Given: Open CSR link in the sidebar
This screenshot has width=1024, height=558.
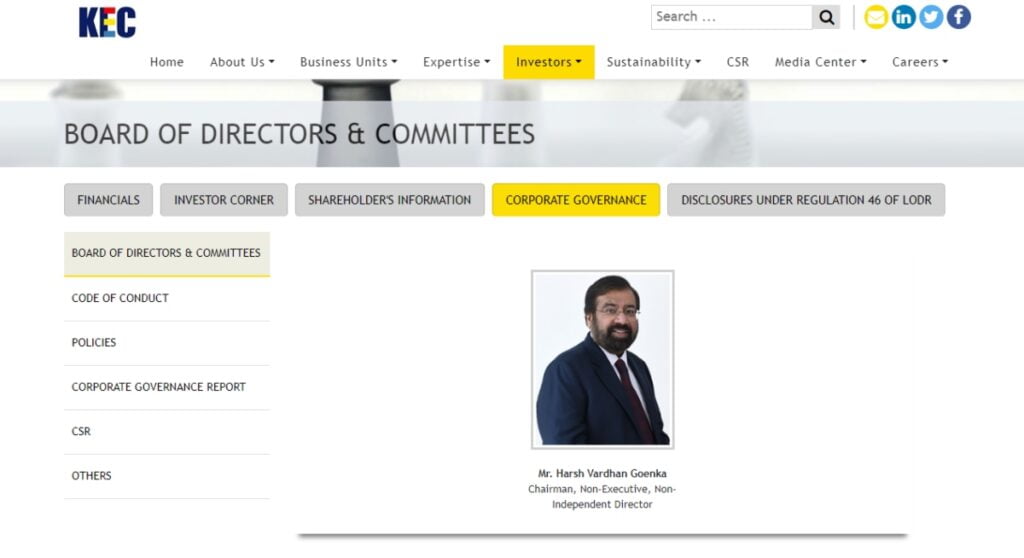Looking at the screenshot, I should pyautogui.click(x=167, y=432).
